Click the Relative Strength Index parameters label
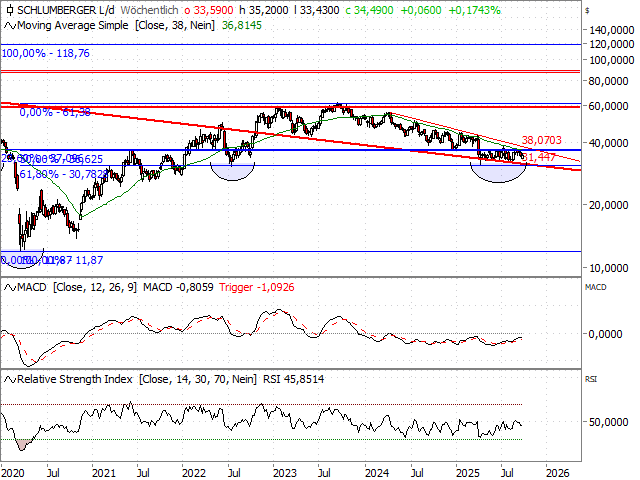This screenshot has height=480, width=640. point(137,380)
